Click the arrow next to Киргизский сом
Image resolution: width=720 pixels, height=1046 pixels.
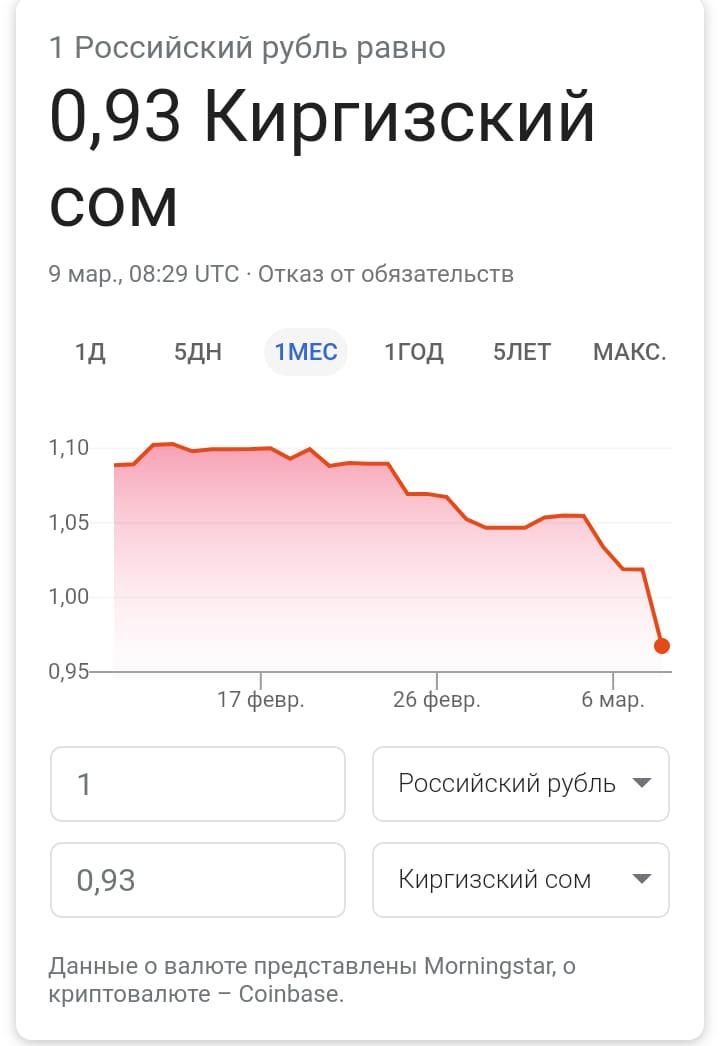[x=641, y=879]
